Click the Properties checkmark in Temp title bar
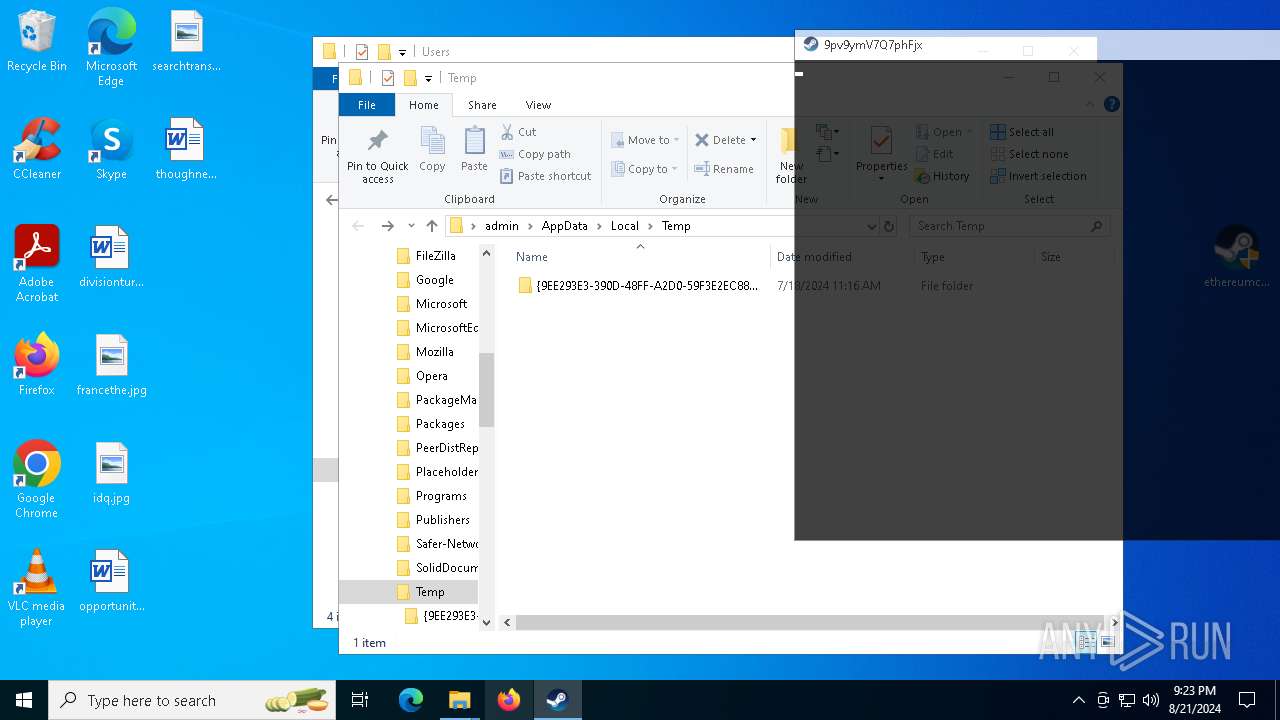Image resolution: width=1280 pixels, height=720 pixels. point(387,78)
